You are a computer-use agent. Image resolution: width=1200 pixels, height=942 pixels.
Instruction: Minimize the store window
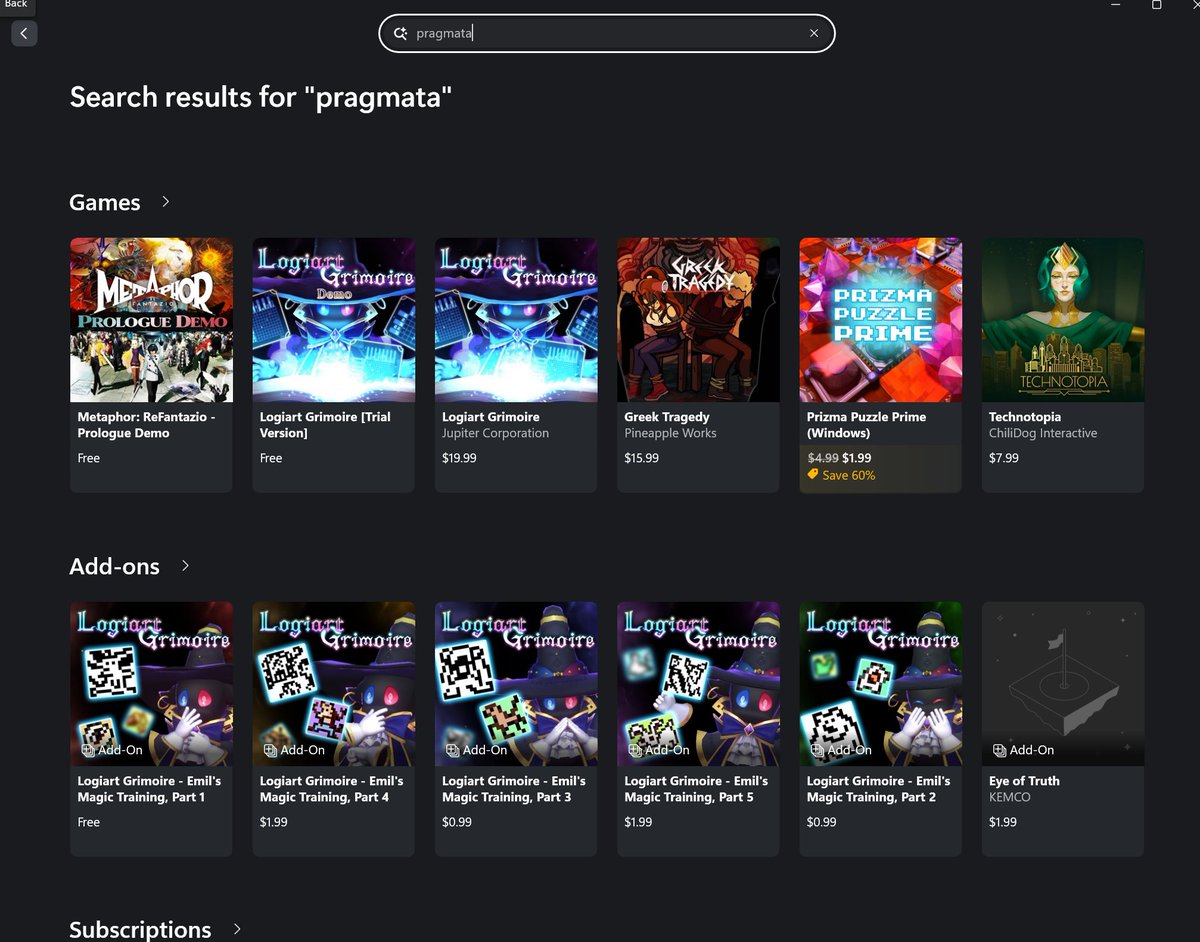(1115, 5)
